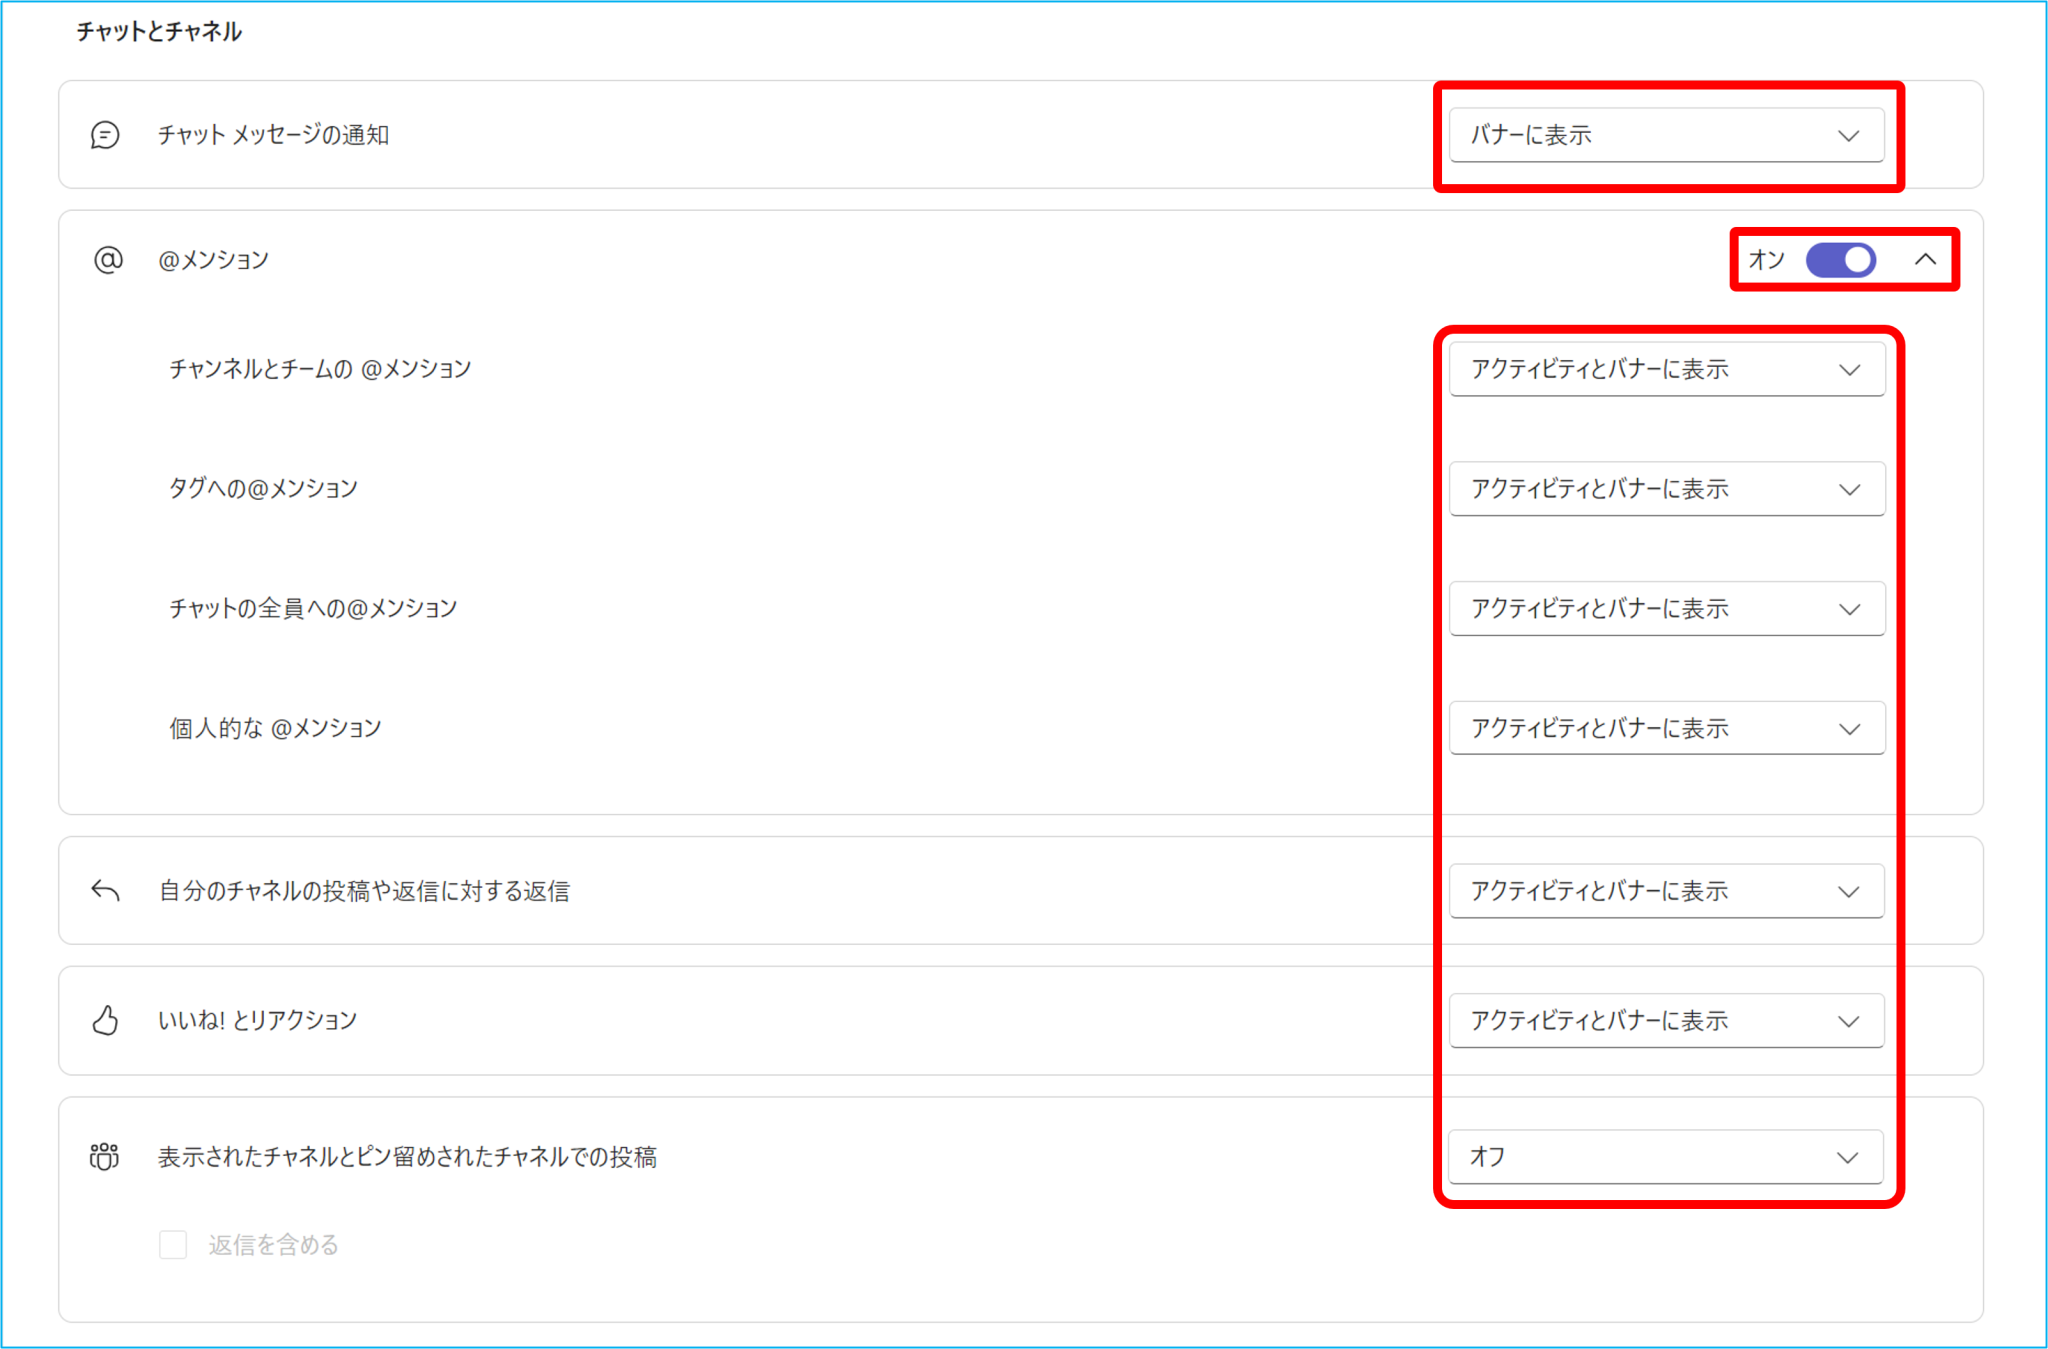Open the タグへの@メンション dropdown
This screenshot has width=2048, height=1349.
click(1666, 489)
